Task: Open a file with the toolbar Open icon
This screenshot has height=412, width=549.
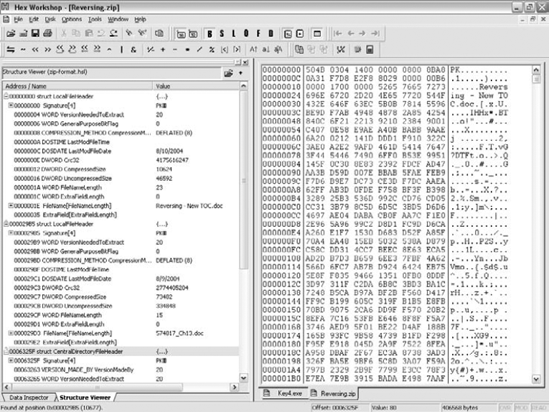Action: click(x=11, y=34)
